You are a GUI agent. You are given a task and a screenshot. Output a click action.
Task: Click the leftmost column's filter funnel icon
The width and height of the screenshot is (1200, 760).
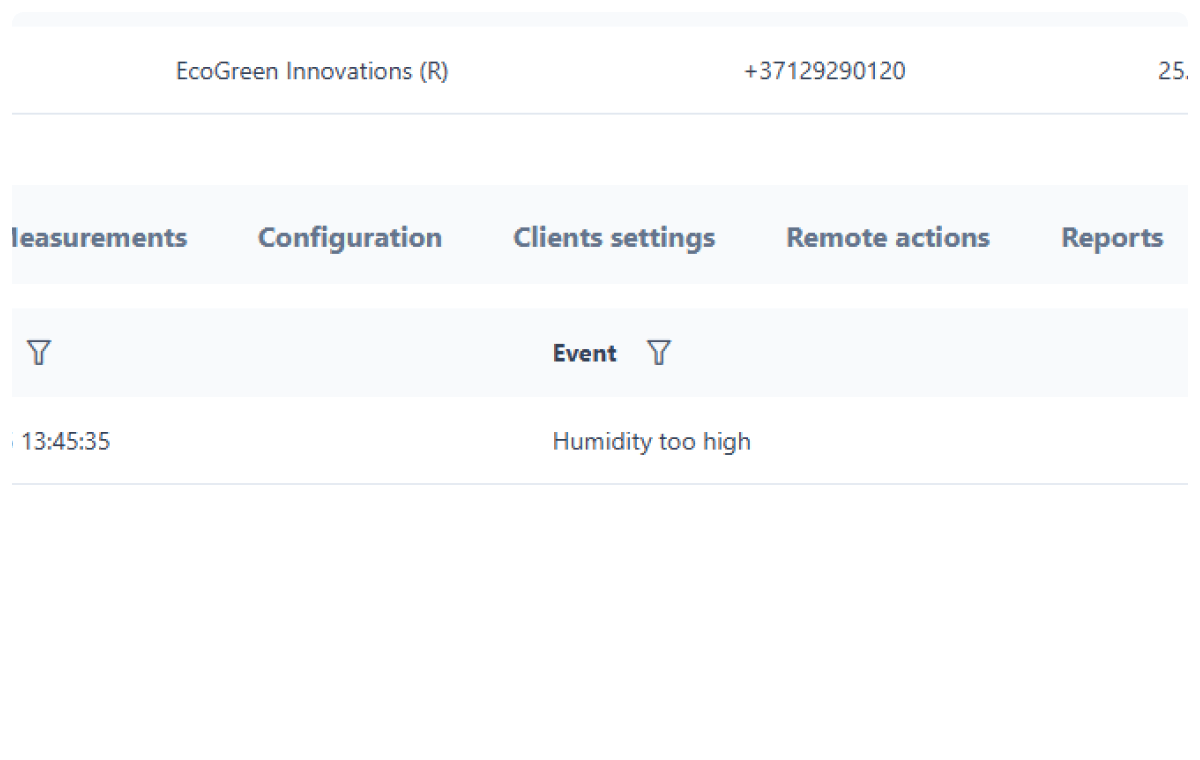(x=38, y=353)
